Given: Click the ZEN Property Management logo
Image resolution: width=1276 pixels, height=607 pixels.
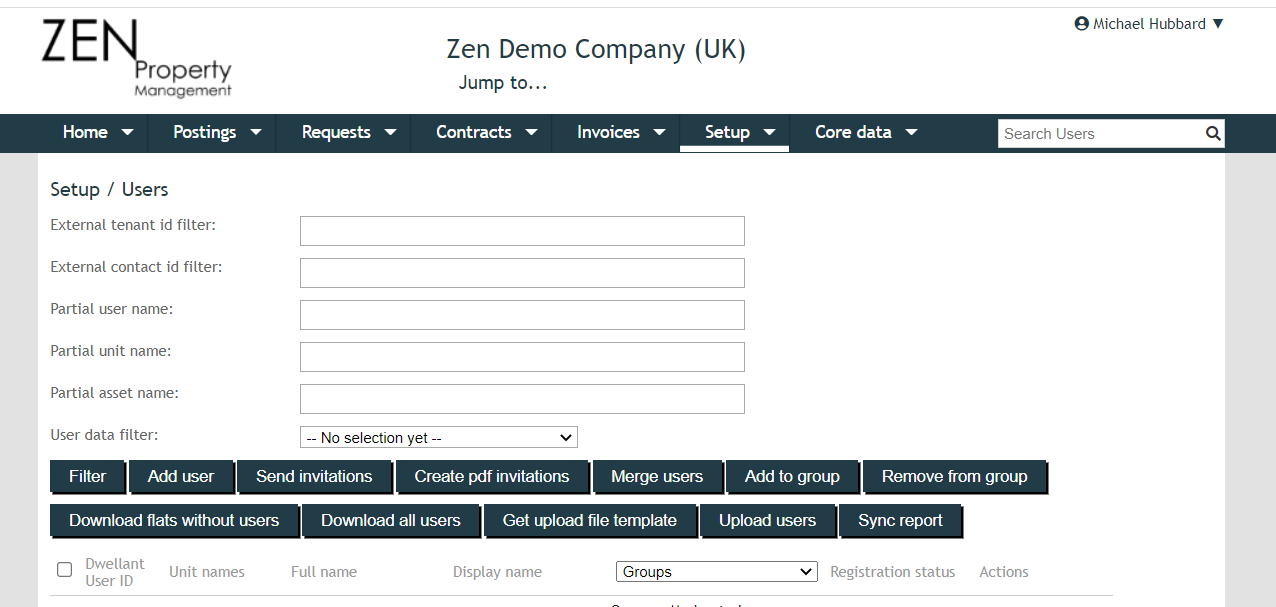Looking at the screenshot, I should [137, 59].
